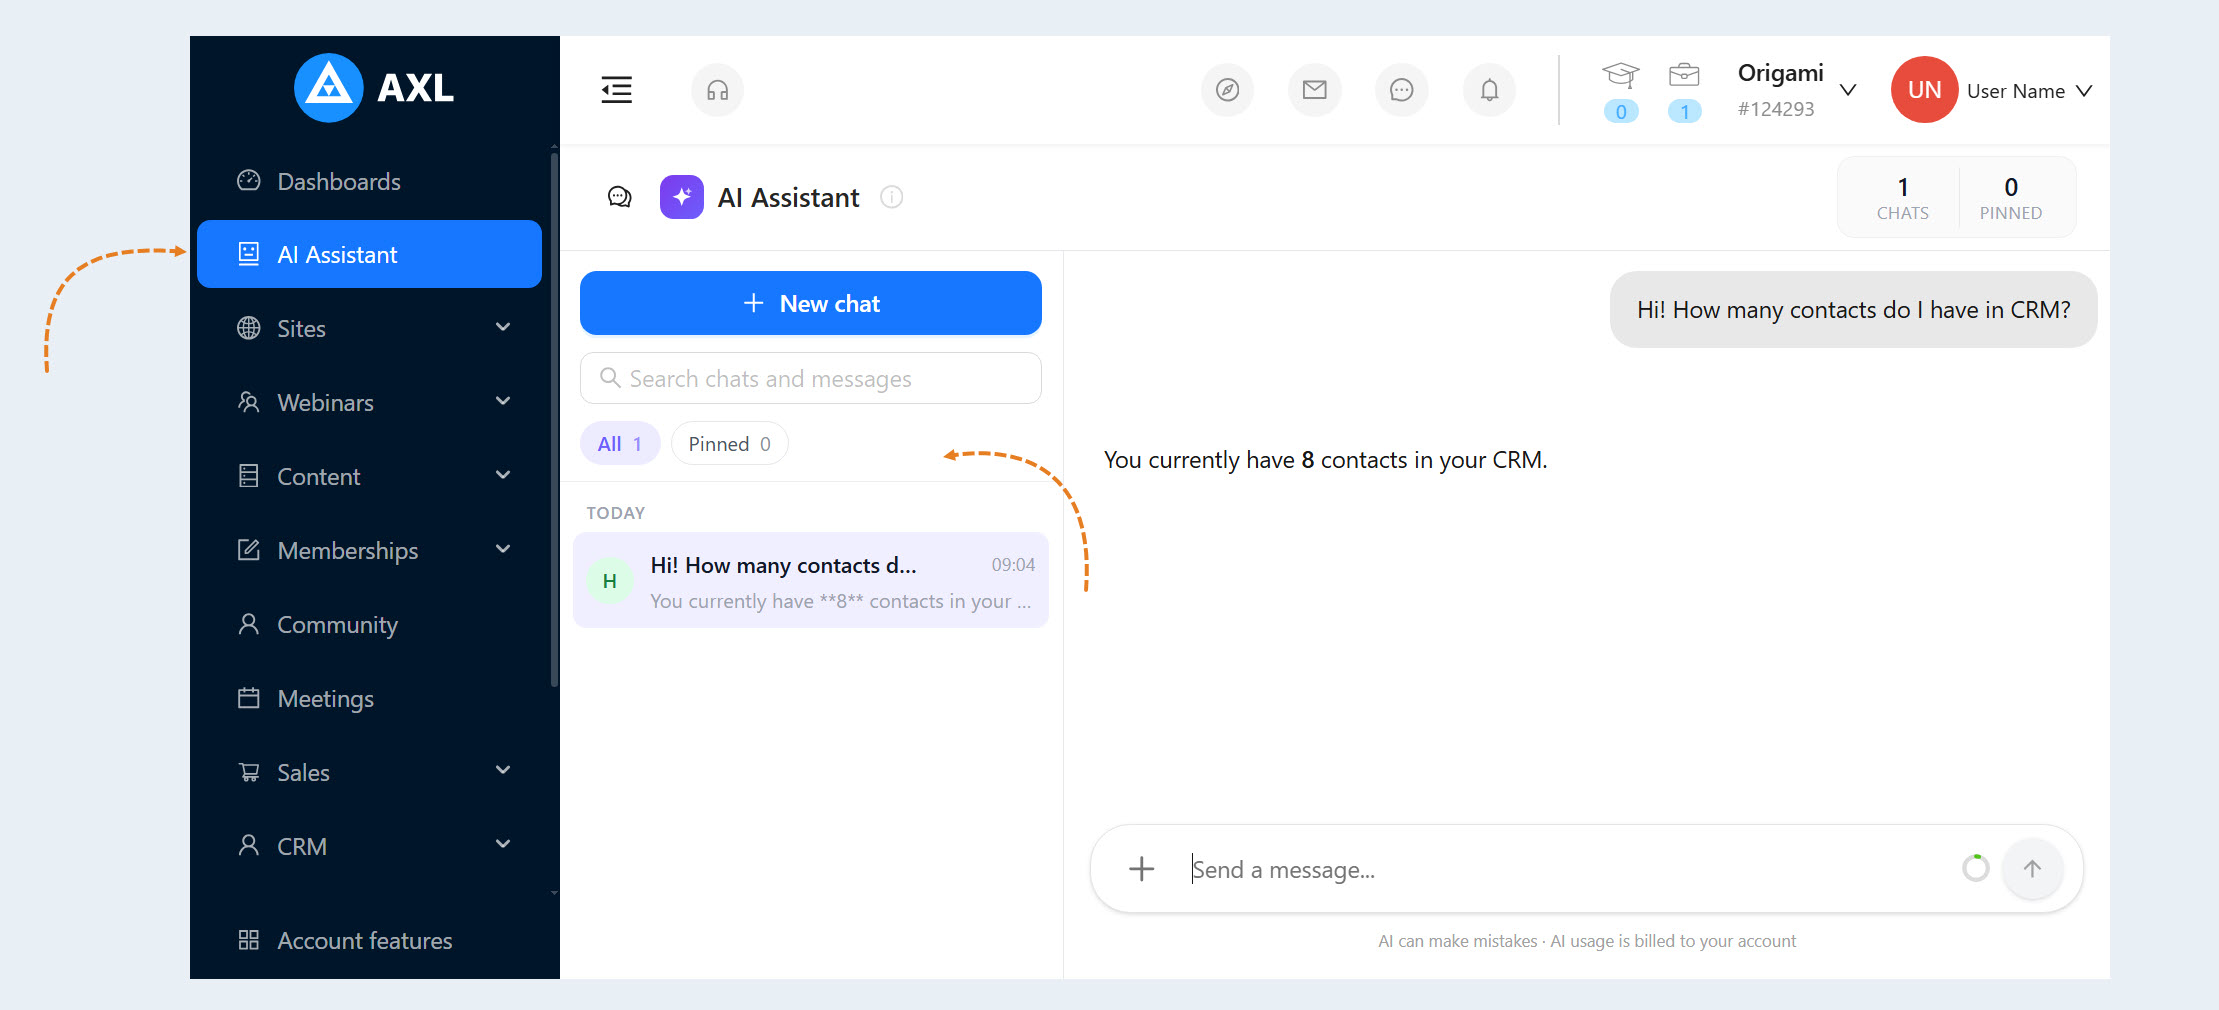Click the graduation cap icon
Image resolution: width=2219 pixels, height=1010 pixels.
1620,75
